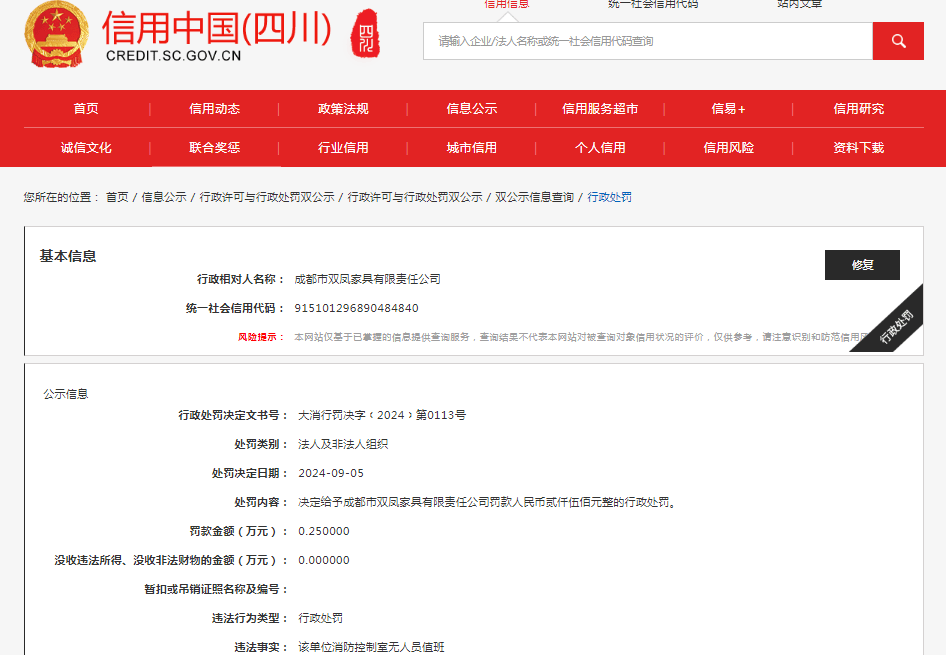Open the 诚信文化 menu item
The height and width of the screenshot is (655, 946).
point(86,148)
